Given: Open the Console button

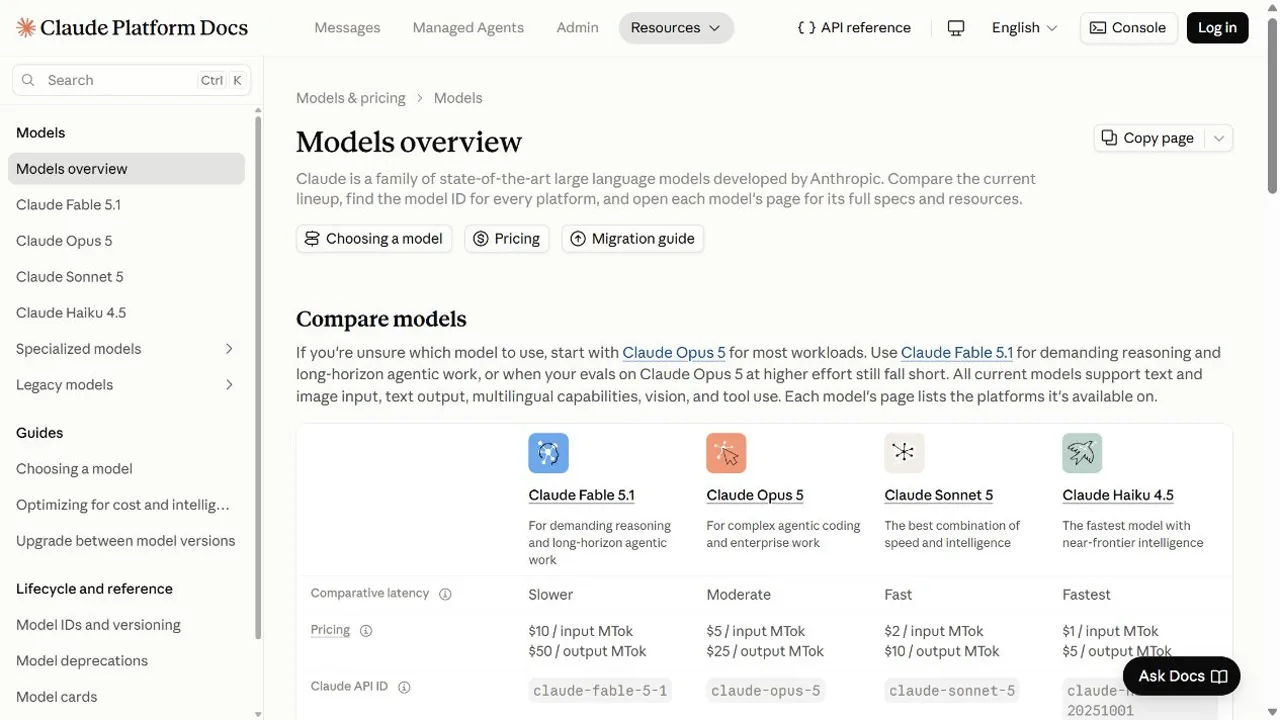Looking at the screenshot, I should 1128,28.
